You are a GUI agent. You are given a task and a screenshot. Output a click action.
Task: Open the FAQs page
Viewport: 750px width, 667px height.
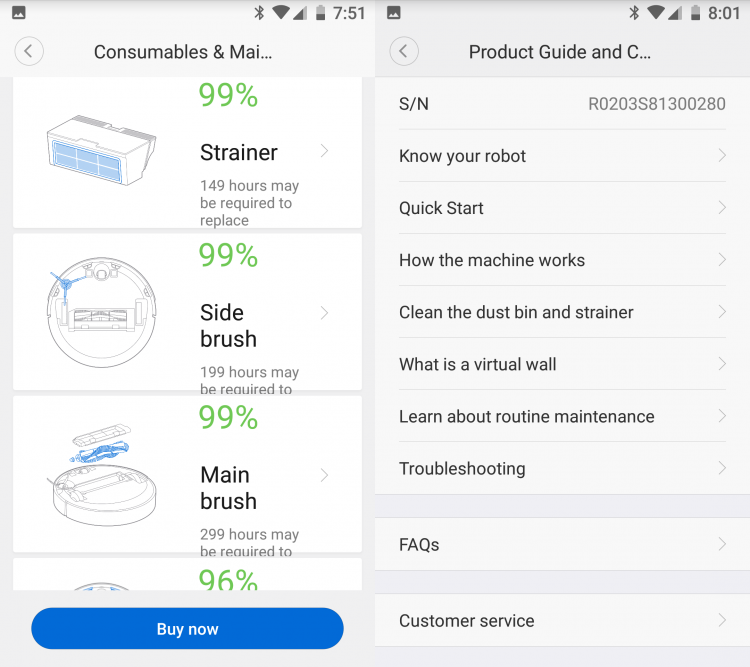[562, 544]
